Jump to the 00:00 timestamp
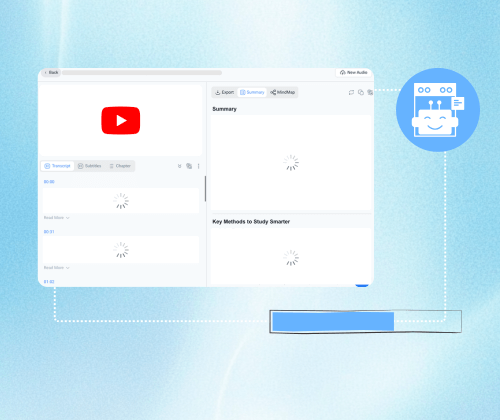The height and width of the screenshot is (420, 500). click(49, 182)
